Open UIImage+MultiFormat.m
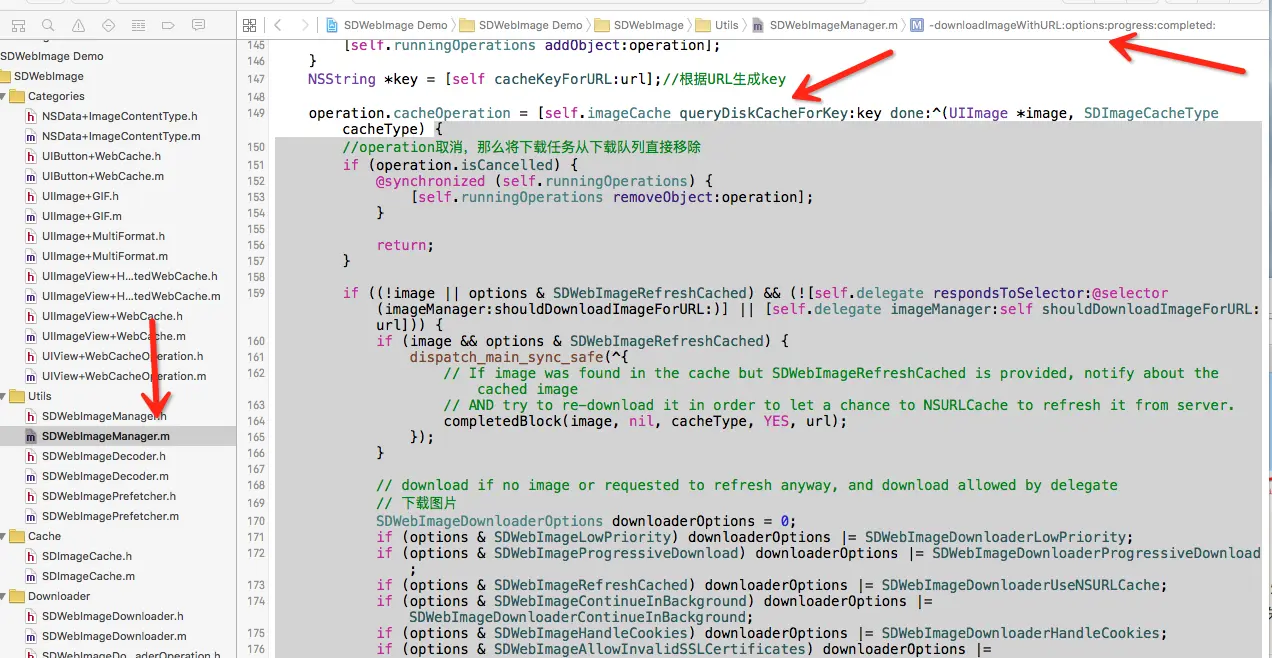The height and width of the screenshot is (658, 1272). tap(104, 256)
